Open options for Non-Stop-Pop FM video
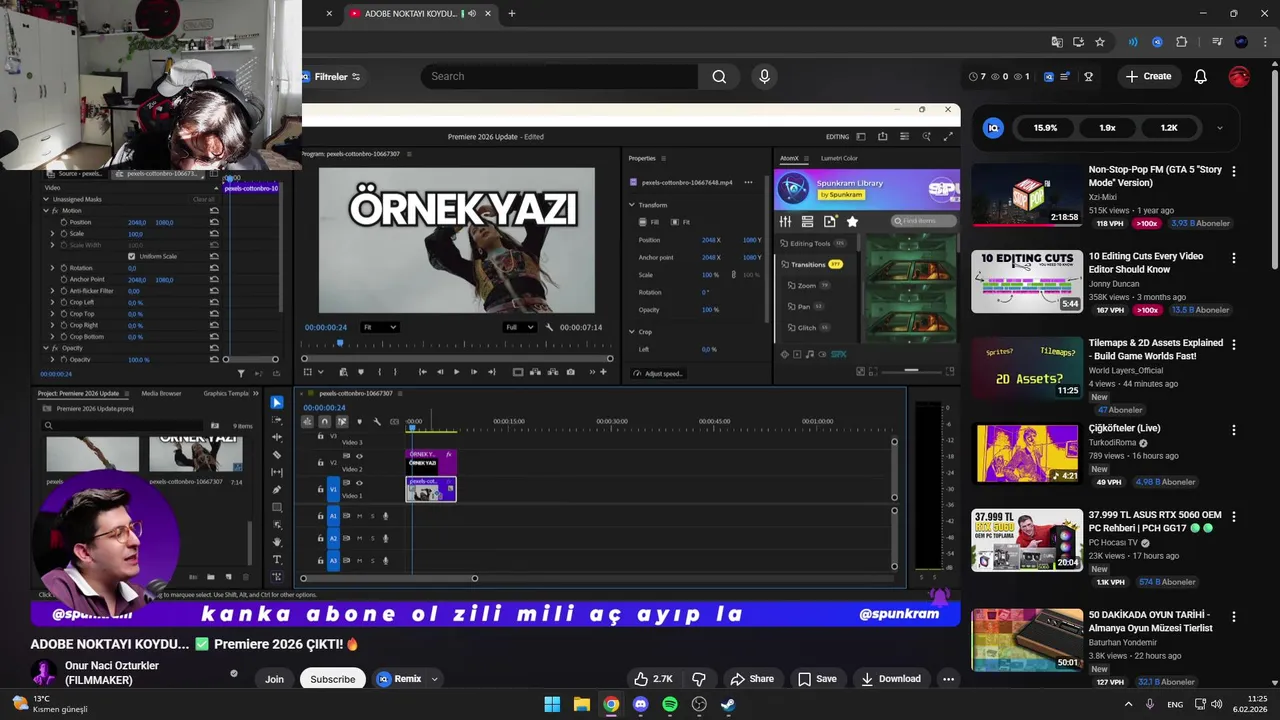1280x720 pixels. click(x=1233, y=171)
